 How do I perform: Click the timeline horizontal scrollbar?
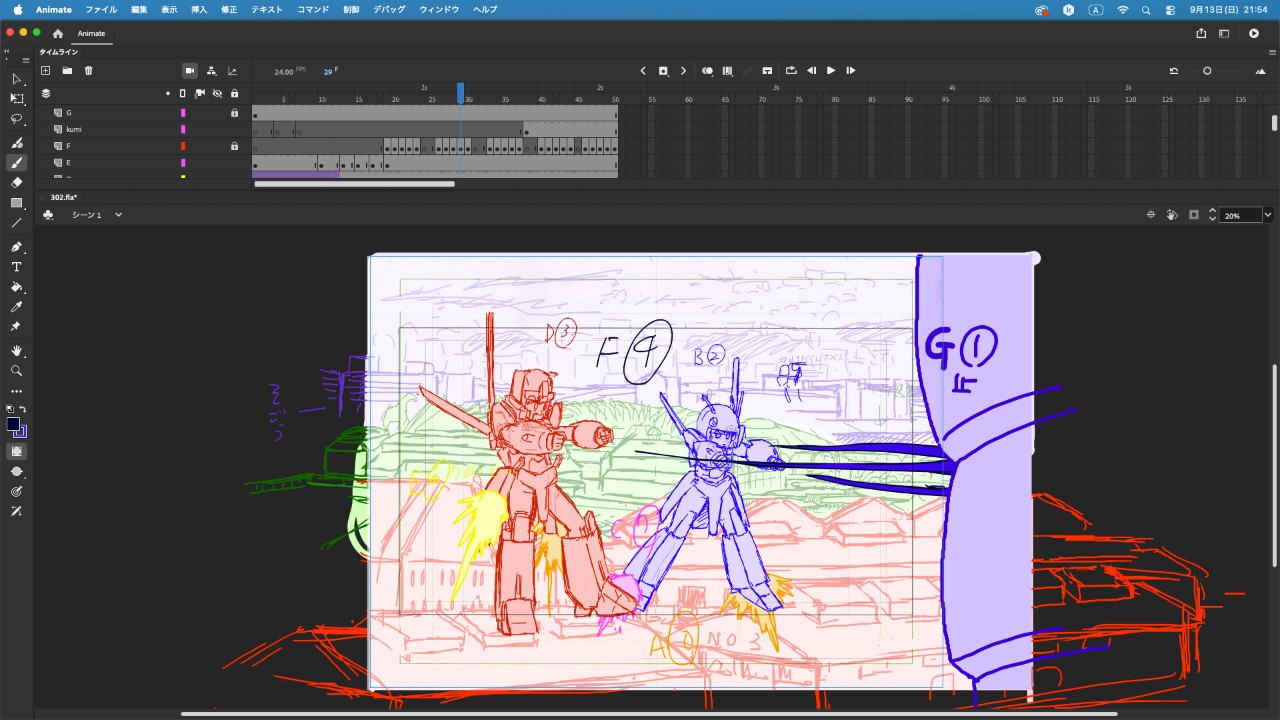[x=355, y=184]
